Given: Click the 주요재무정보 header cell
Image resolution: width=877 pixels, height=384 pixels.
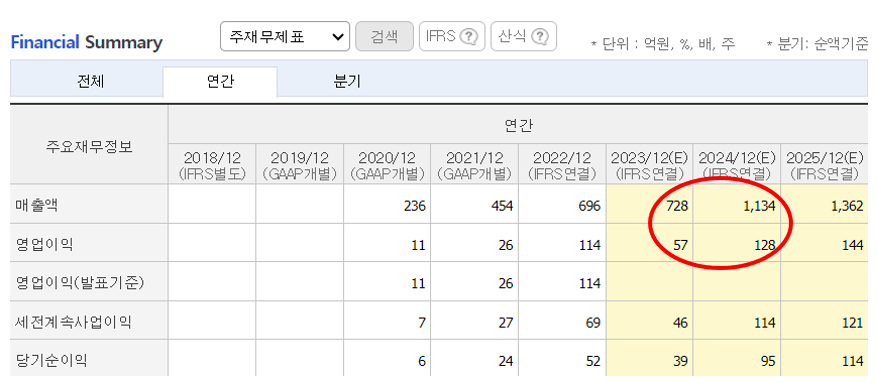Looking at the screenshot, I should click(89, 147).
